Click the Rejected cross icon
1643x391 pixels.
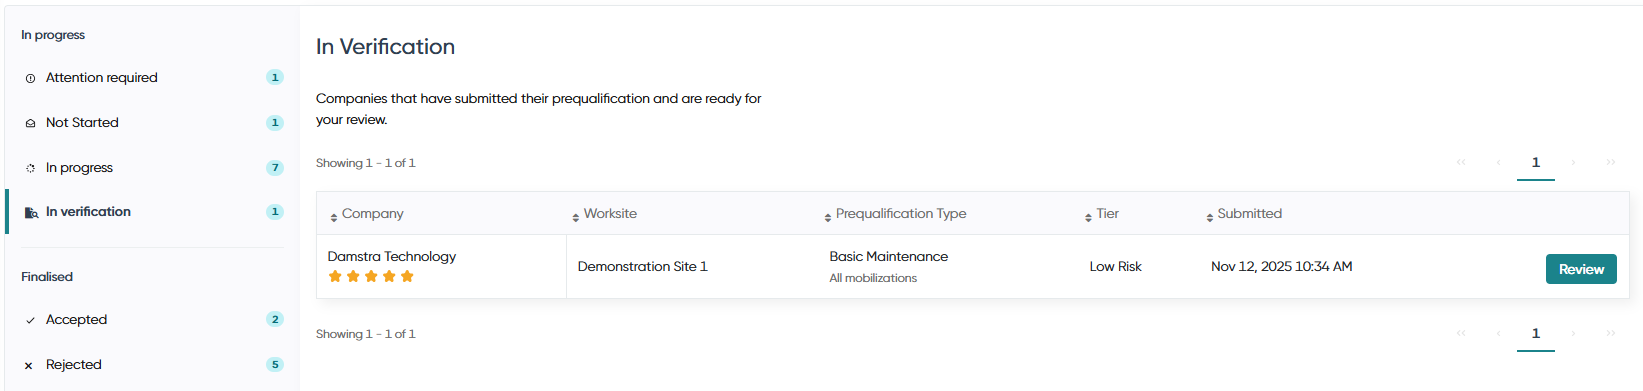pos(29,365)
